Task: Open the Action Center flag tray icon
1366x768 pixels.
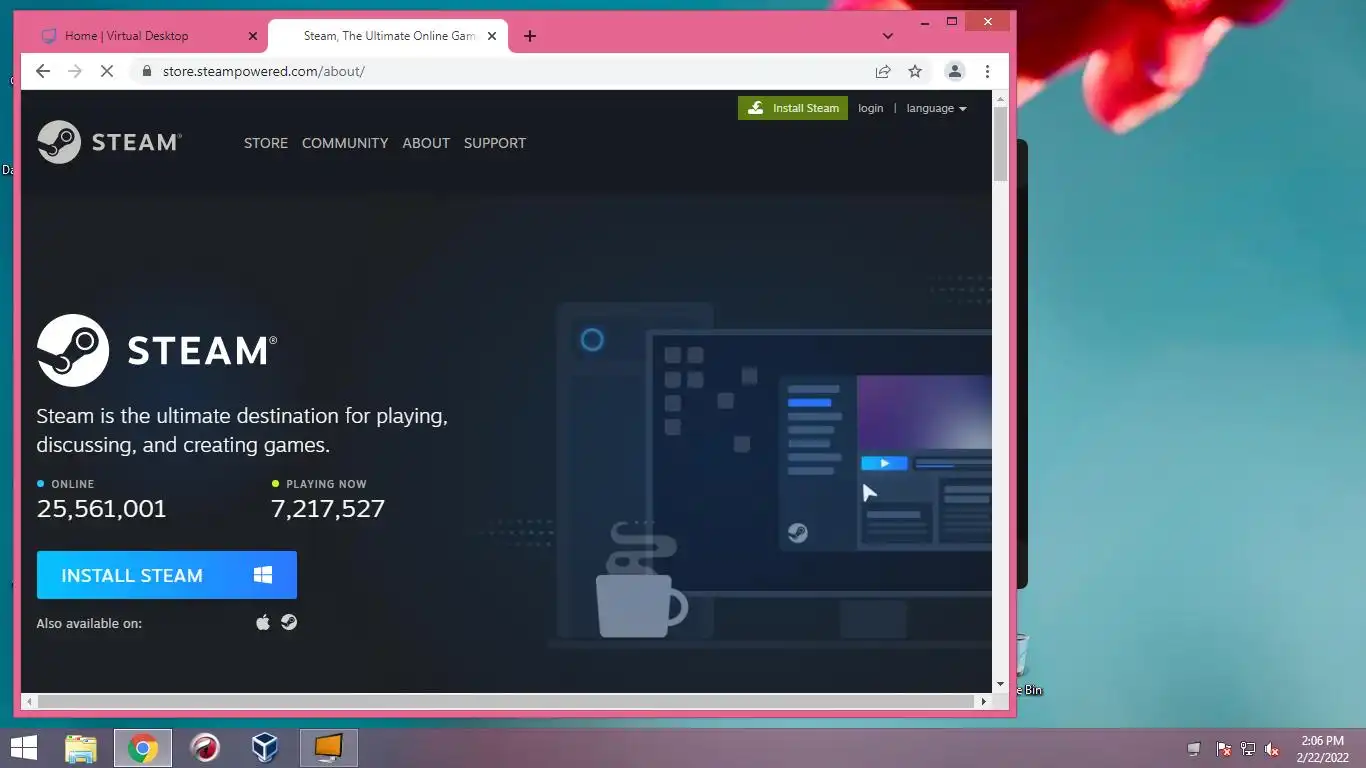Action: [x=1223, y=749]
